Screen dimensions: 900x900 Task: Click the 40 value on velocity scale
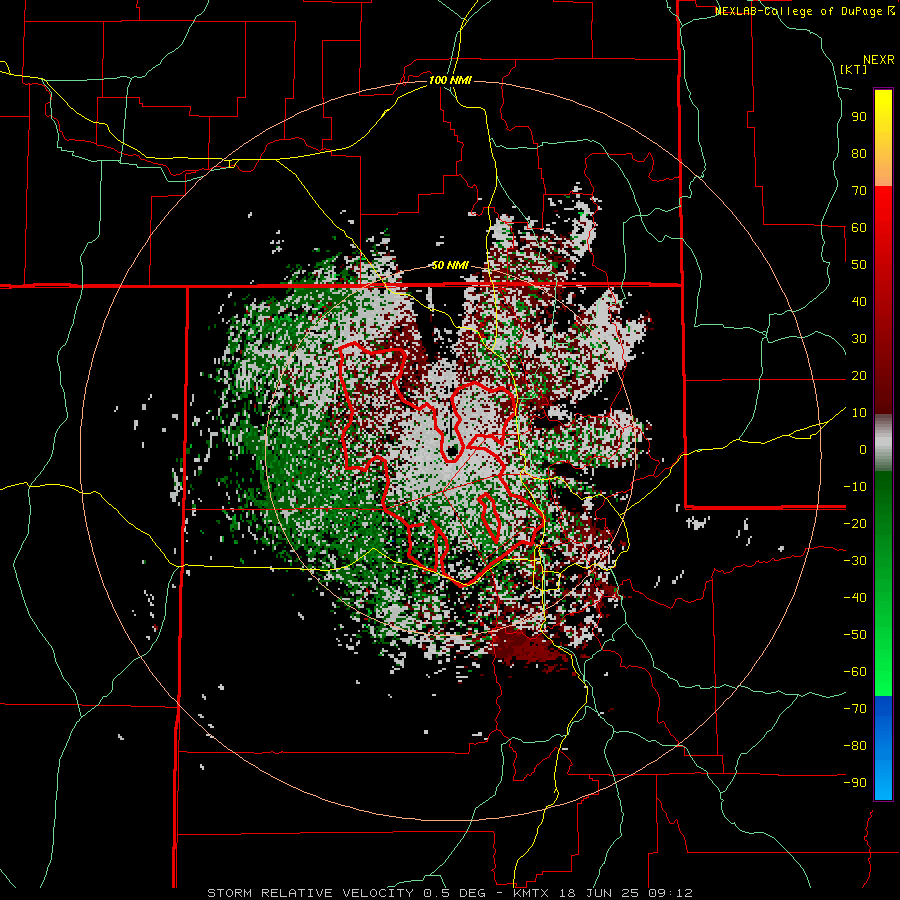(x=859, y=301)
